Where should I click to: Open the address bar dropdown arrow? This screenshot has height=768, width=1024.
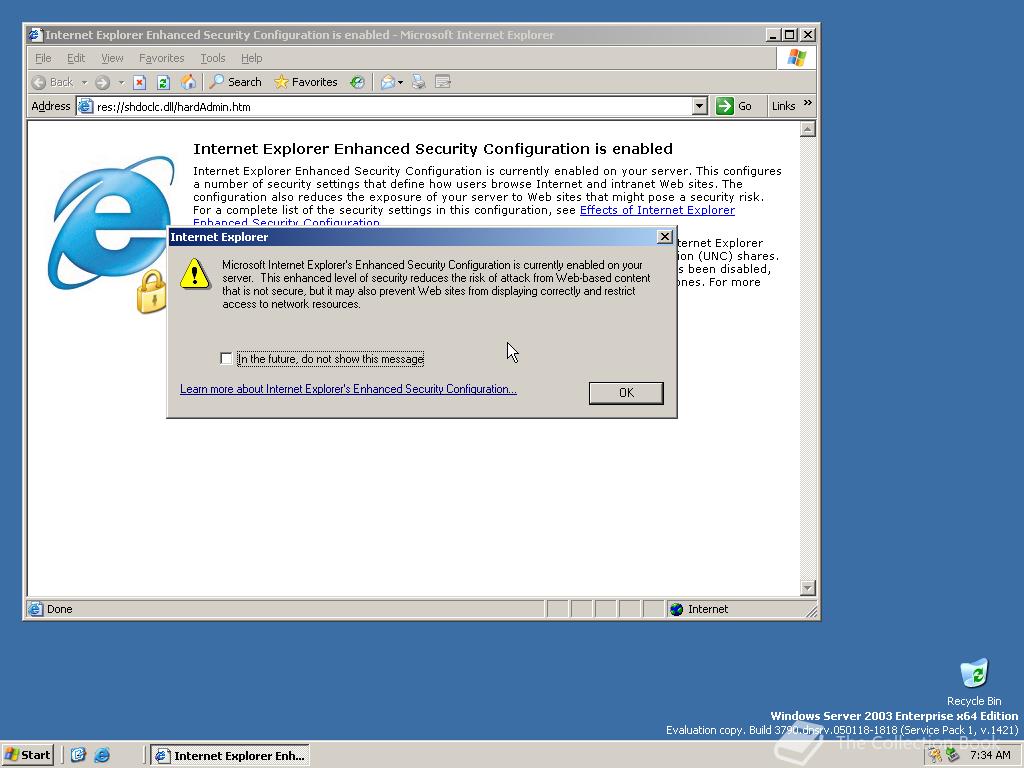(x=699, y=106)
